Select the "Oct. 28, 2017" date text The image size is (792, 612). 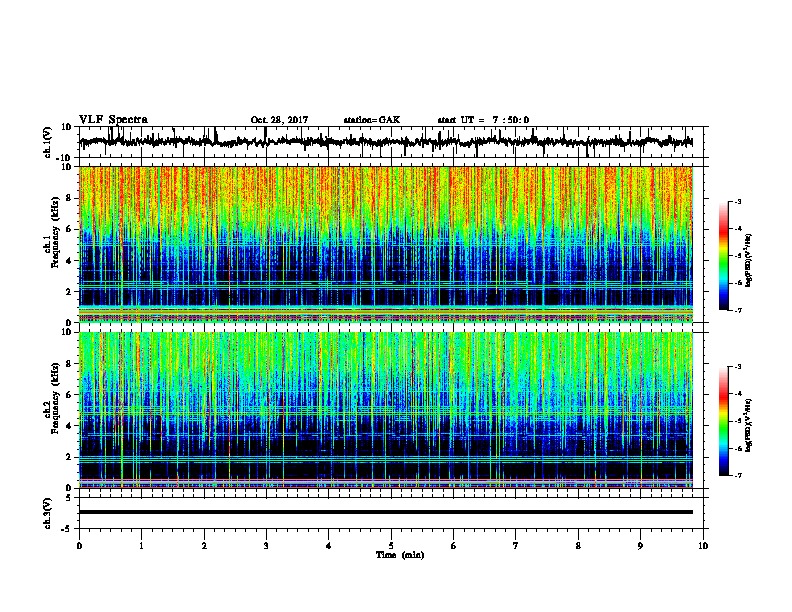pyautogui.click(x=279, y=120)
